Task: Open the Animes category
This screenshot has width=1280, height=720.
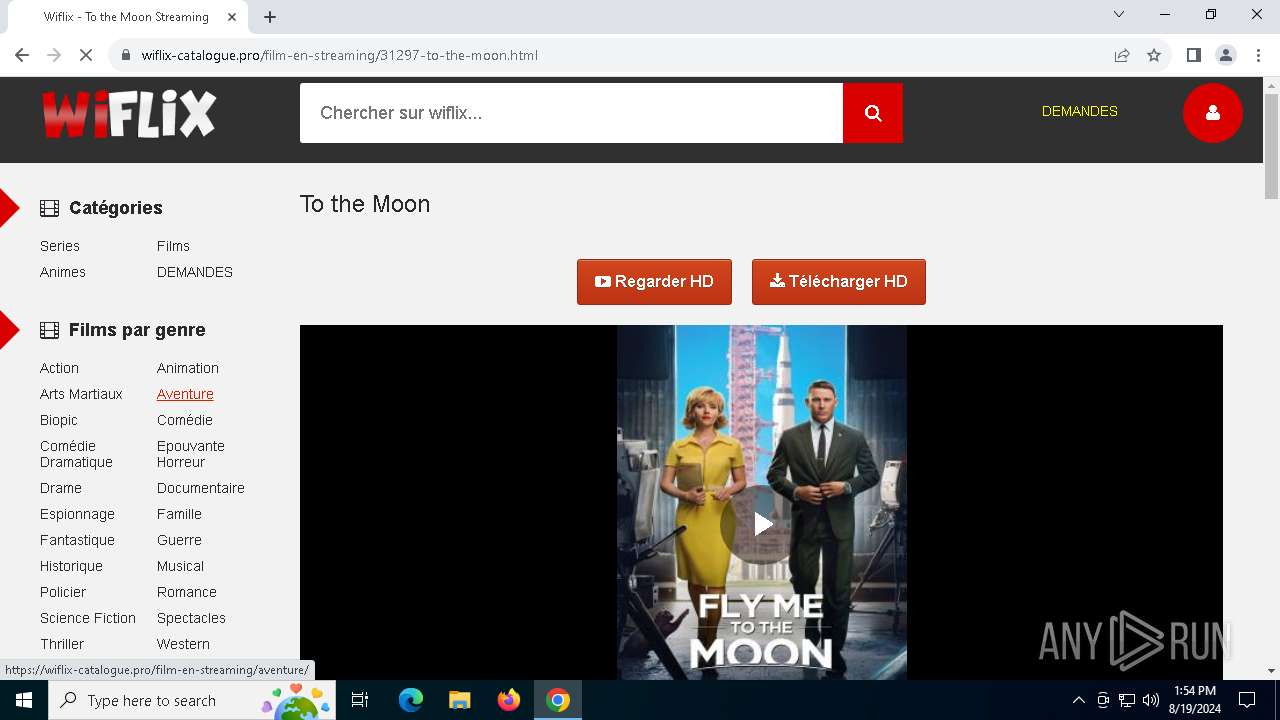Action: point(63,272)
